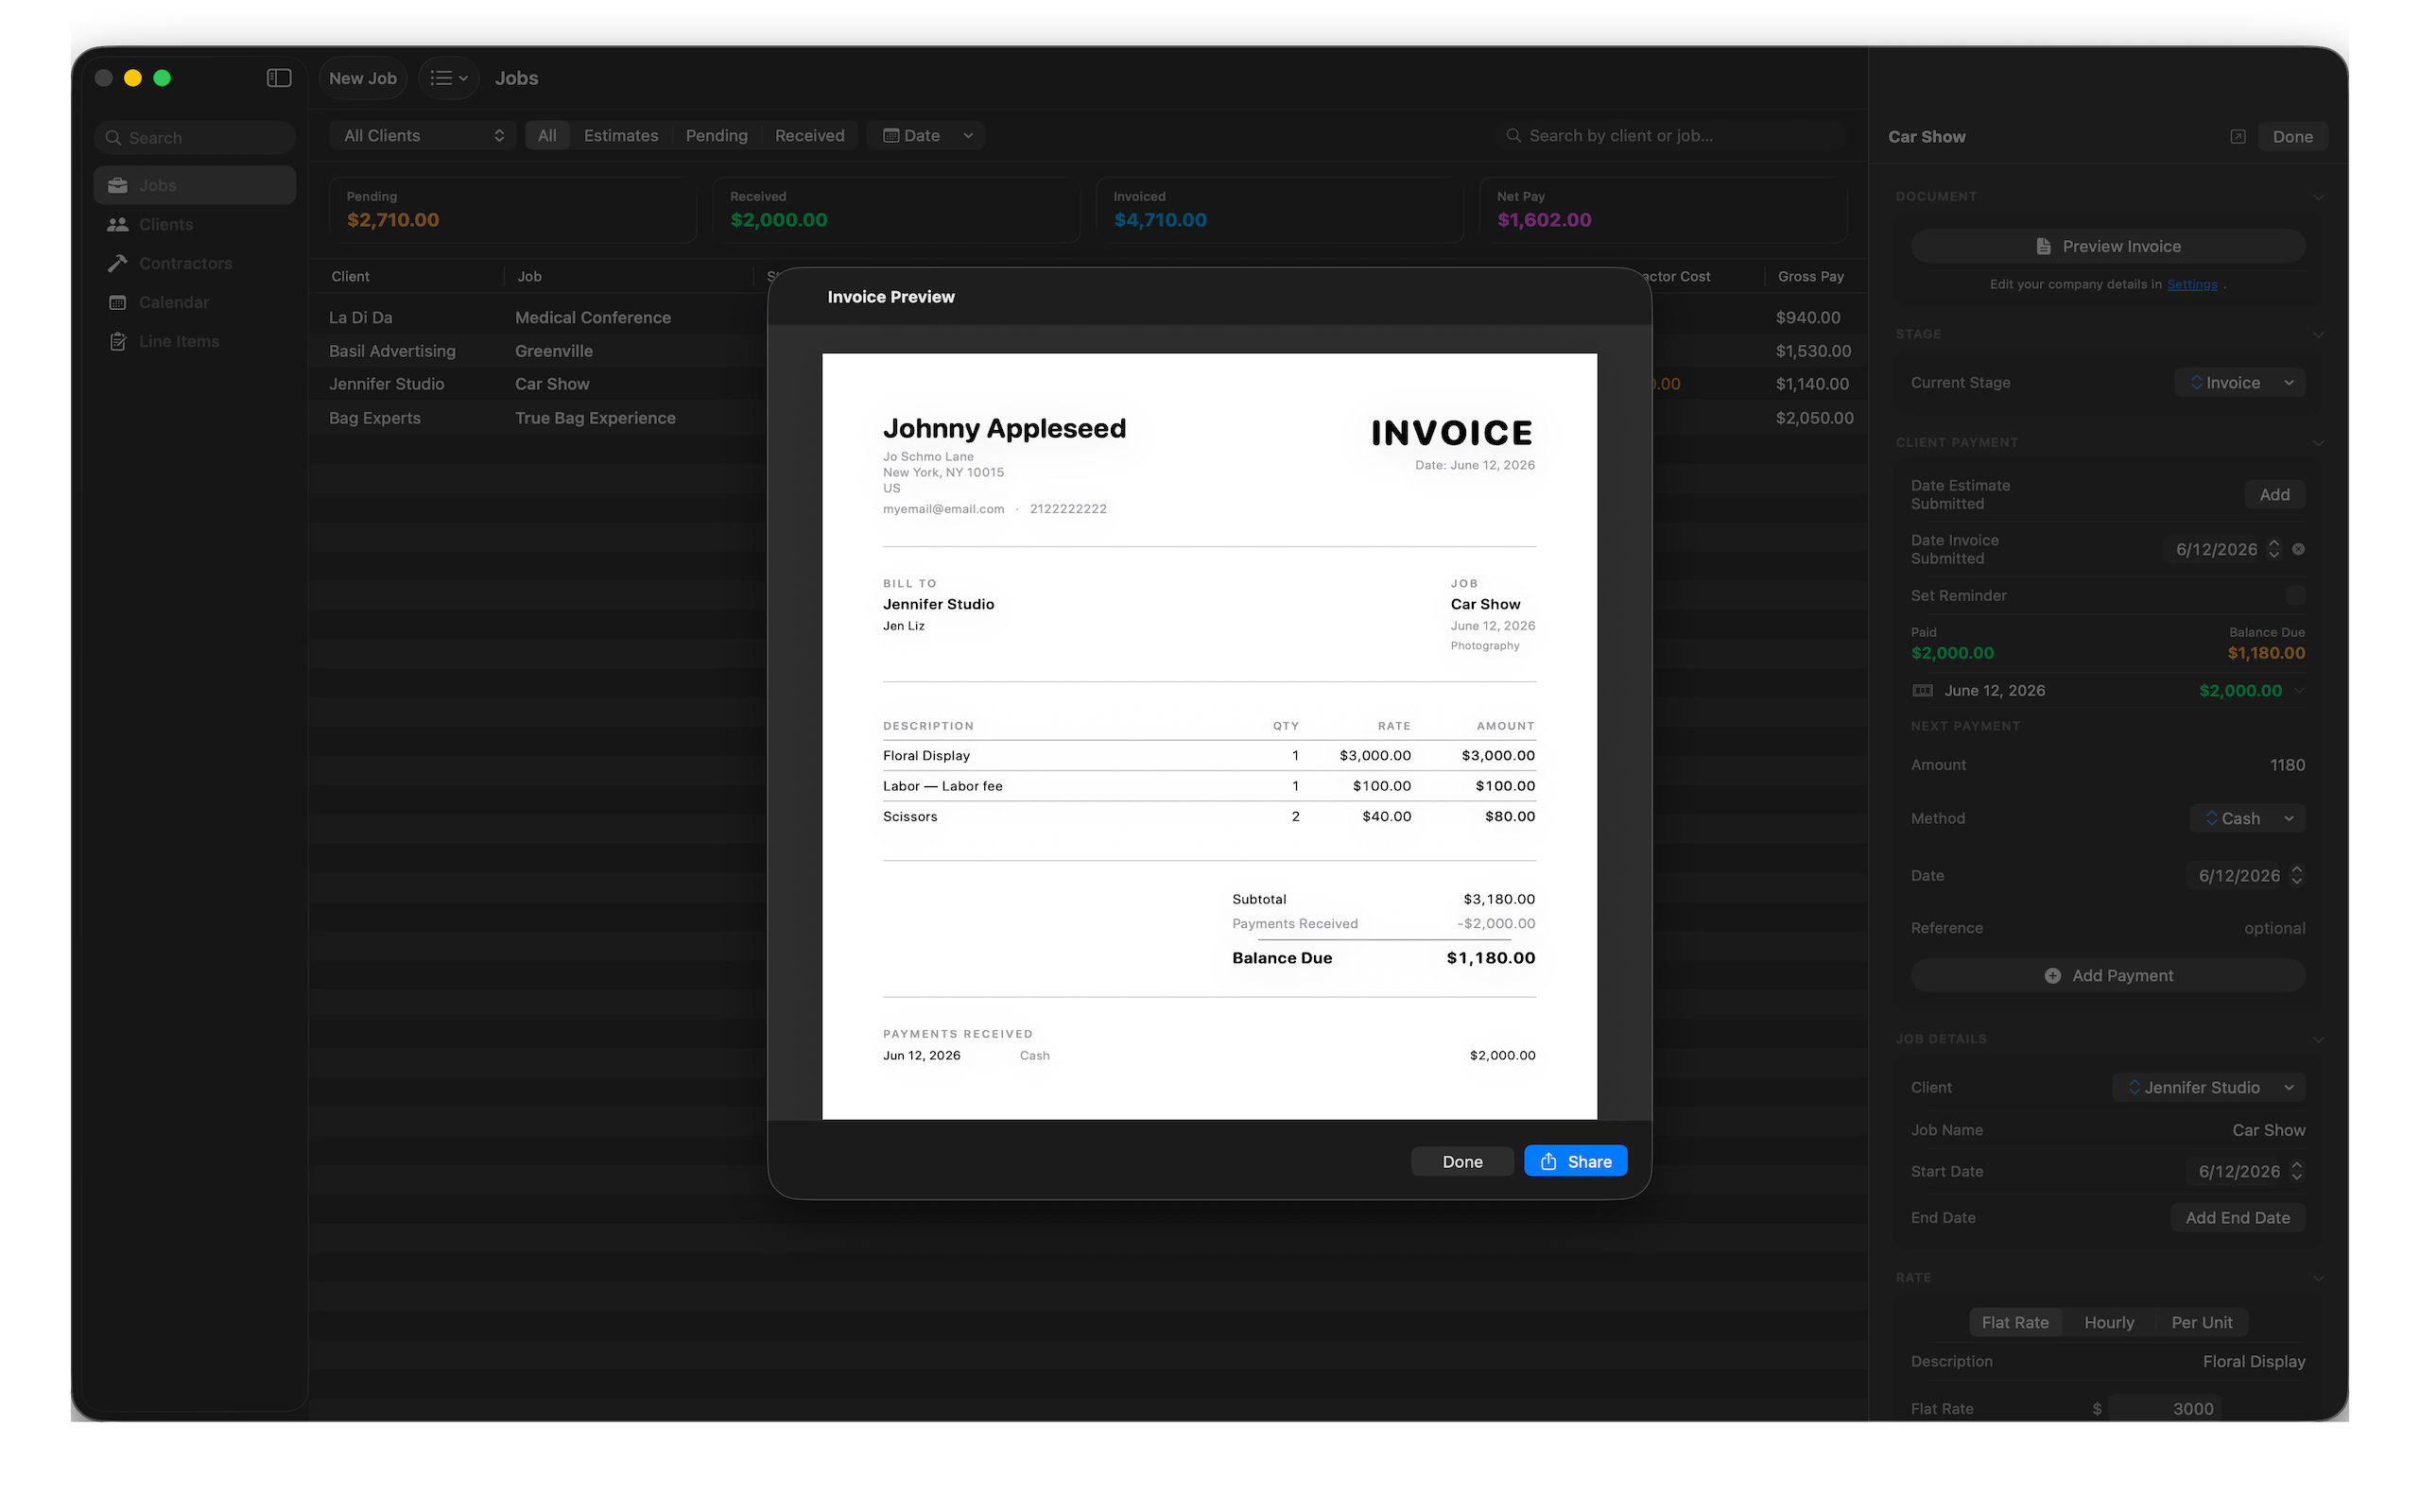Click the Add Payment button
2420x1512 pixels.
(x=2108, y=975)
